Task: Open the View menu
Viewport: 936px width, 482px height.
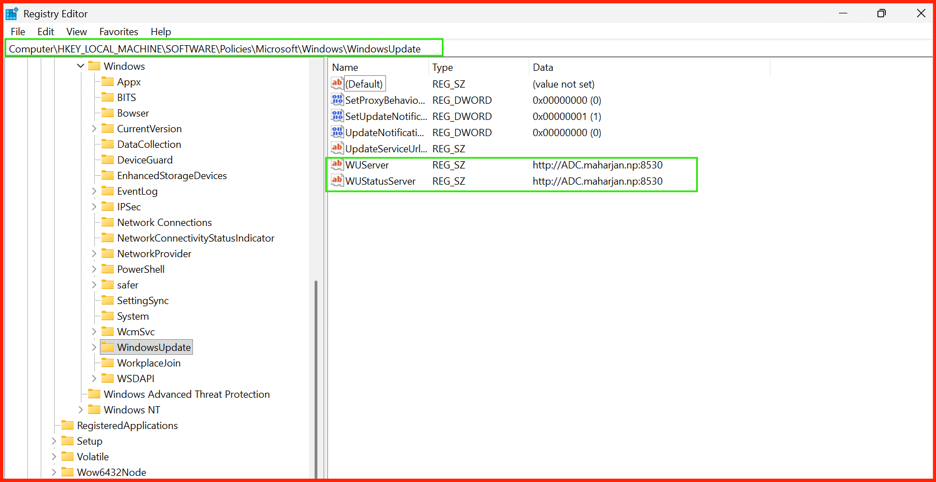Action: point(76,32)
